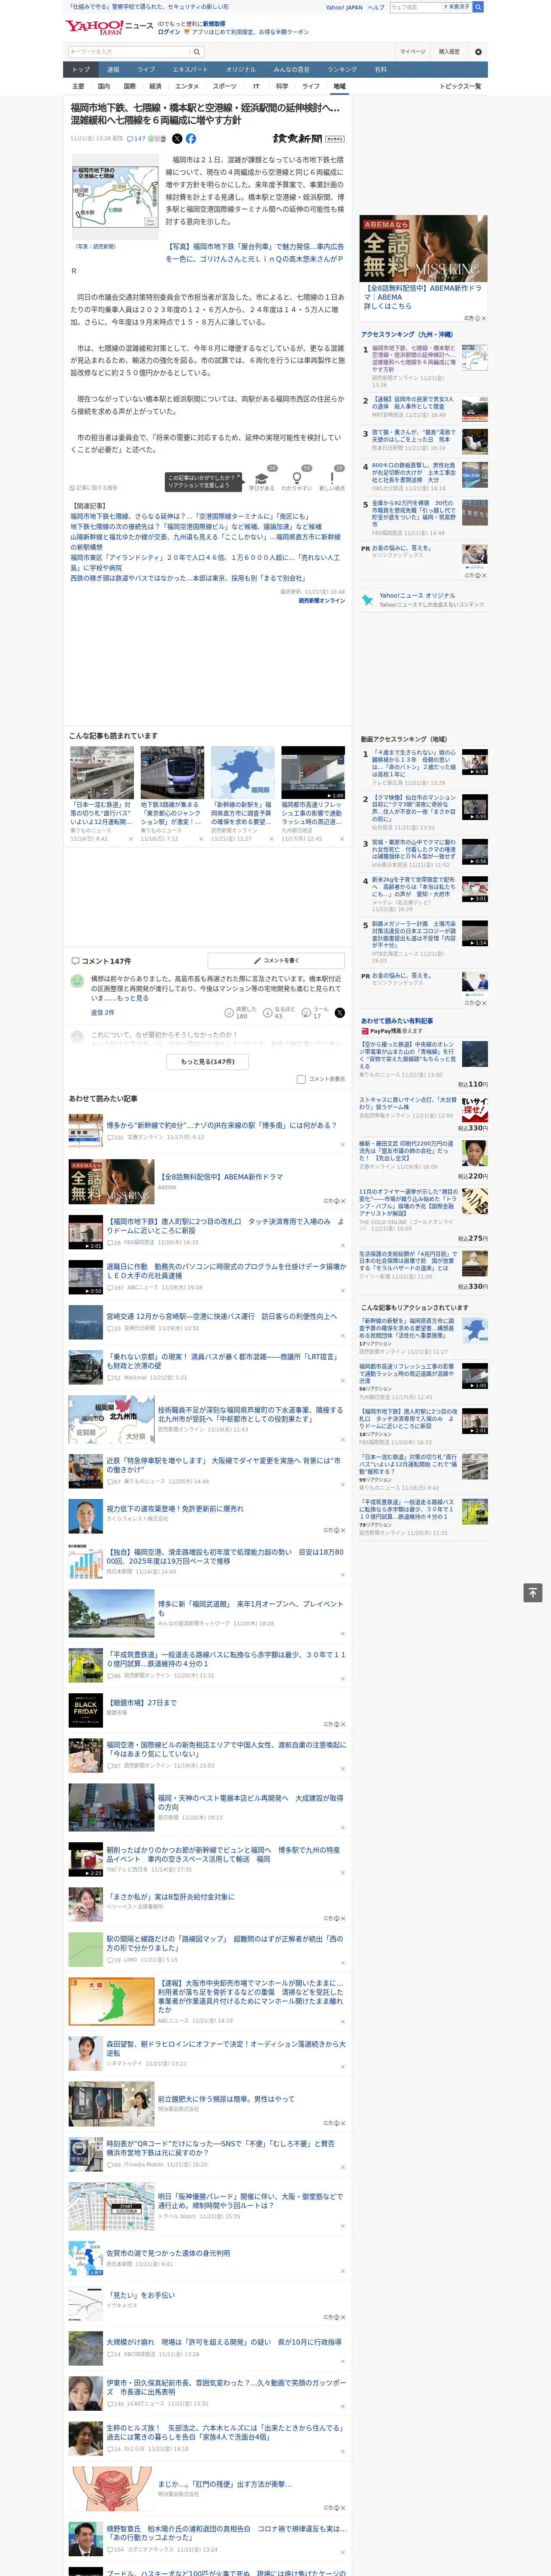551x2576 pixels.
Task: Select the トップ tab
Action: click(81, 70)
